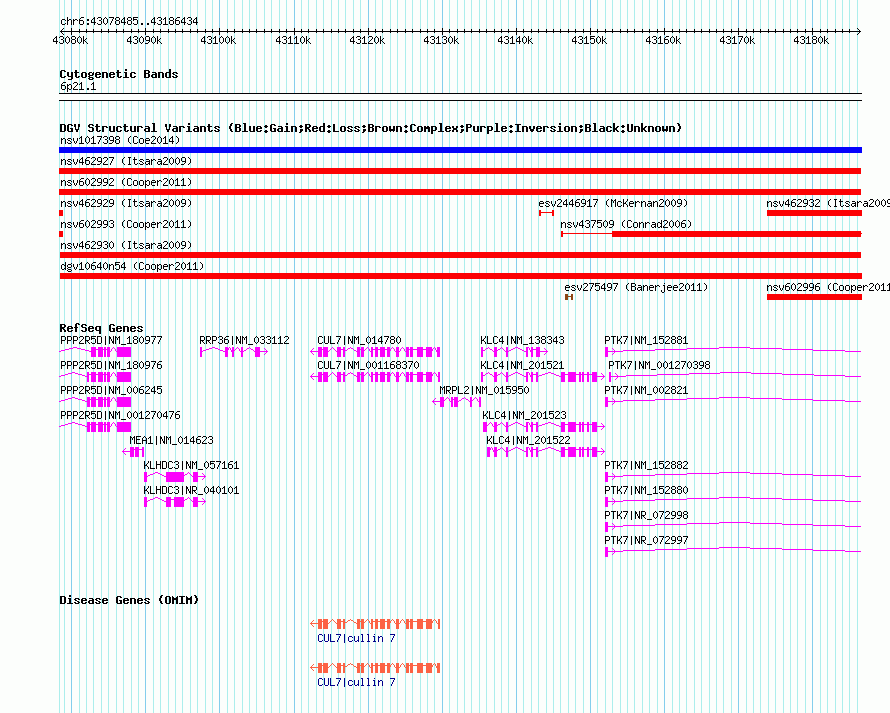Click the KLC4|NM_138343 transcript label
This screenshot has height=713, width=890.
pyautogui.click(x=522, y=341)
